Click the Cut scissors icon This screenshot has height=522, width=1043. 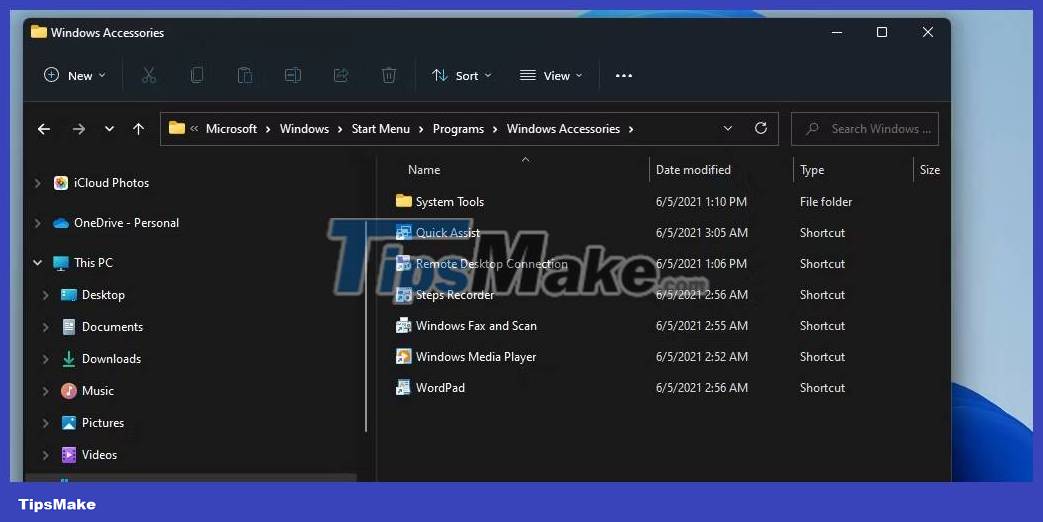149,75
